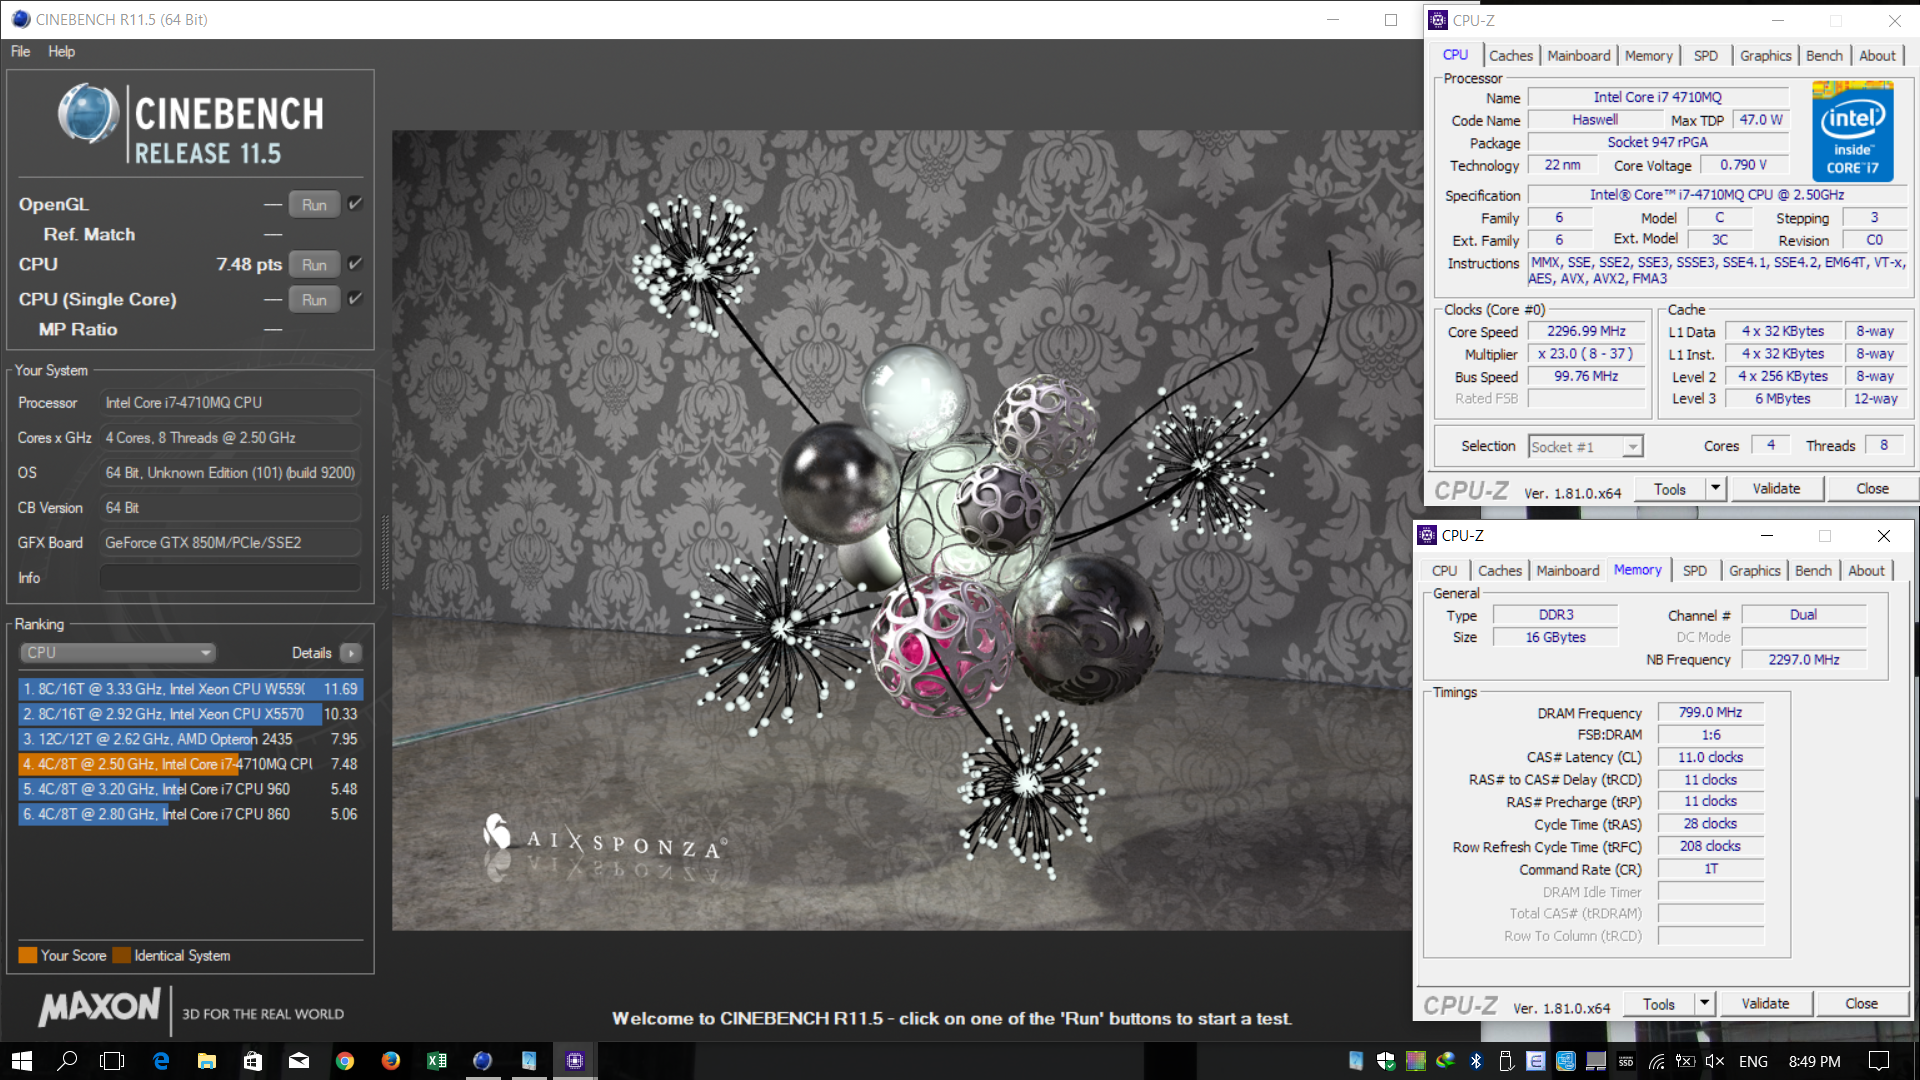The height and width of the screenshot is (1080, 1920).
Task: Click the 8:49 PM clock
Action: [1814, 1061]
